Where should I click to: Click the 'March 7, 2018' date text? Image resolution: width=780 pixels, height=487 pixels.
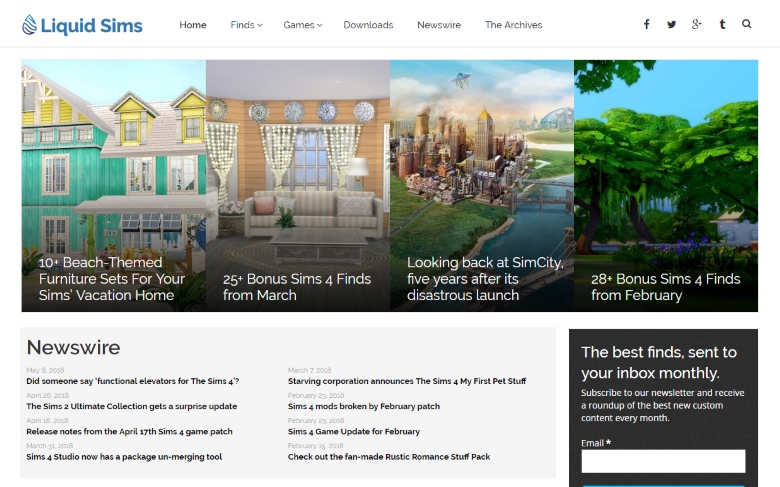pyautogui.click(x=309, y=370)
